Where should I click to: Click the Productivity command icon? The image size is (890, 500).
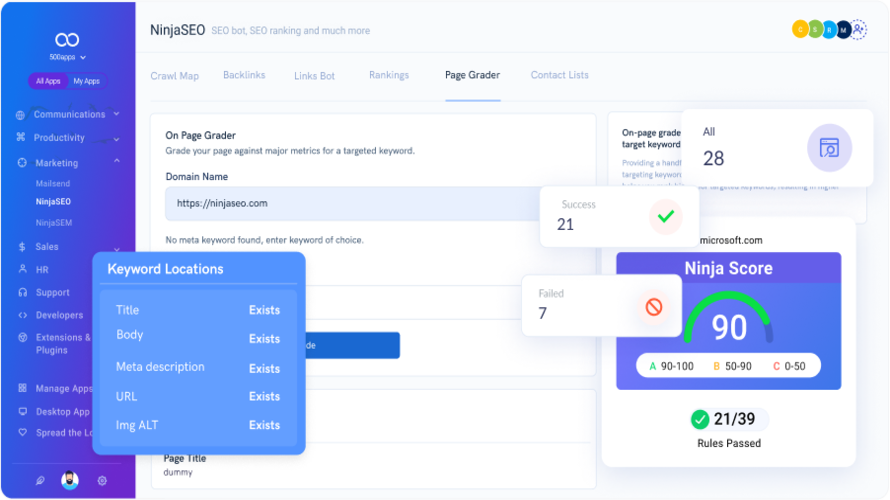pyautogui.click(x=21, y=137)
